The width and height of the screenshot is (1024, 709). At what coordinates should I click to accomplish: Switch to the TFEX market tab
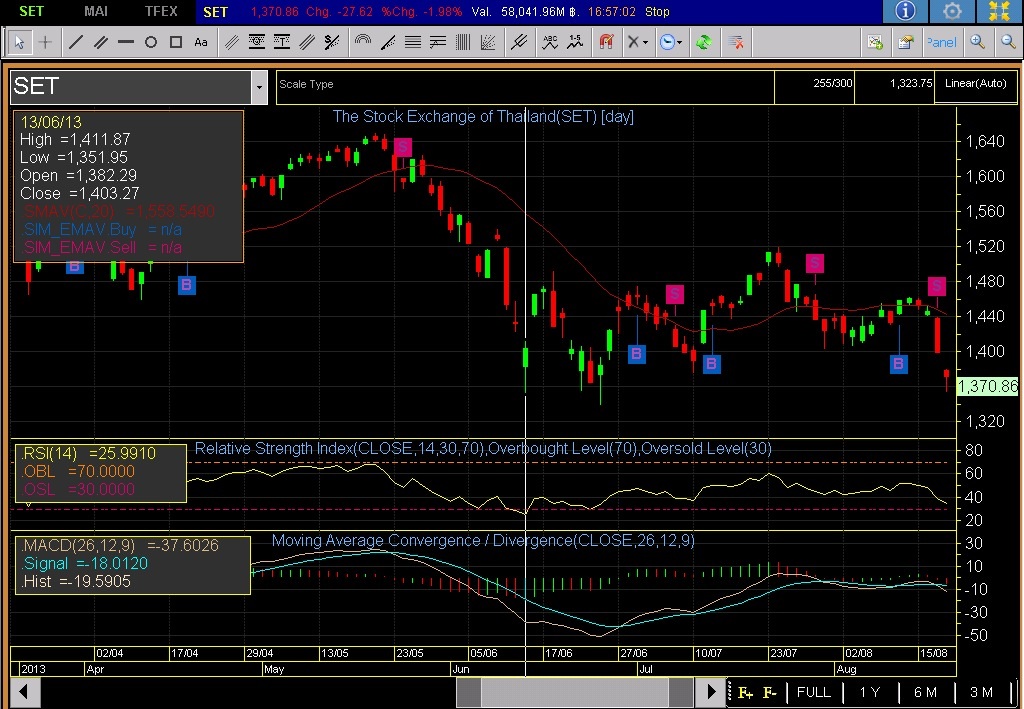(x=161, y=11)
